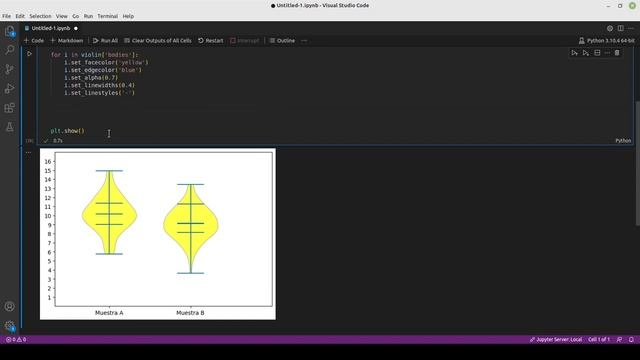Select the Python 3.10.4 64-bit kernel
This screenshot has width=640, height=360.
(607, 40)
